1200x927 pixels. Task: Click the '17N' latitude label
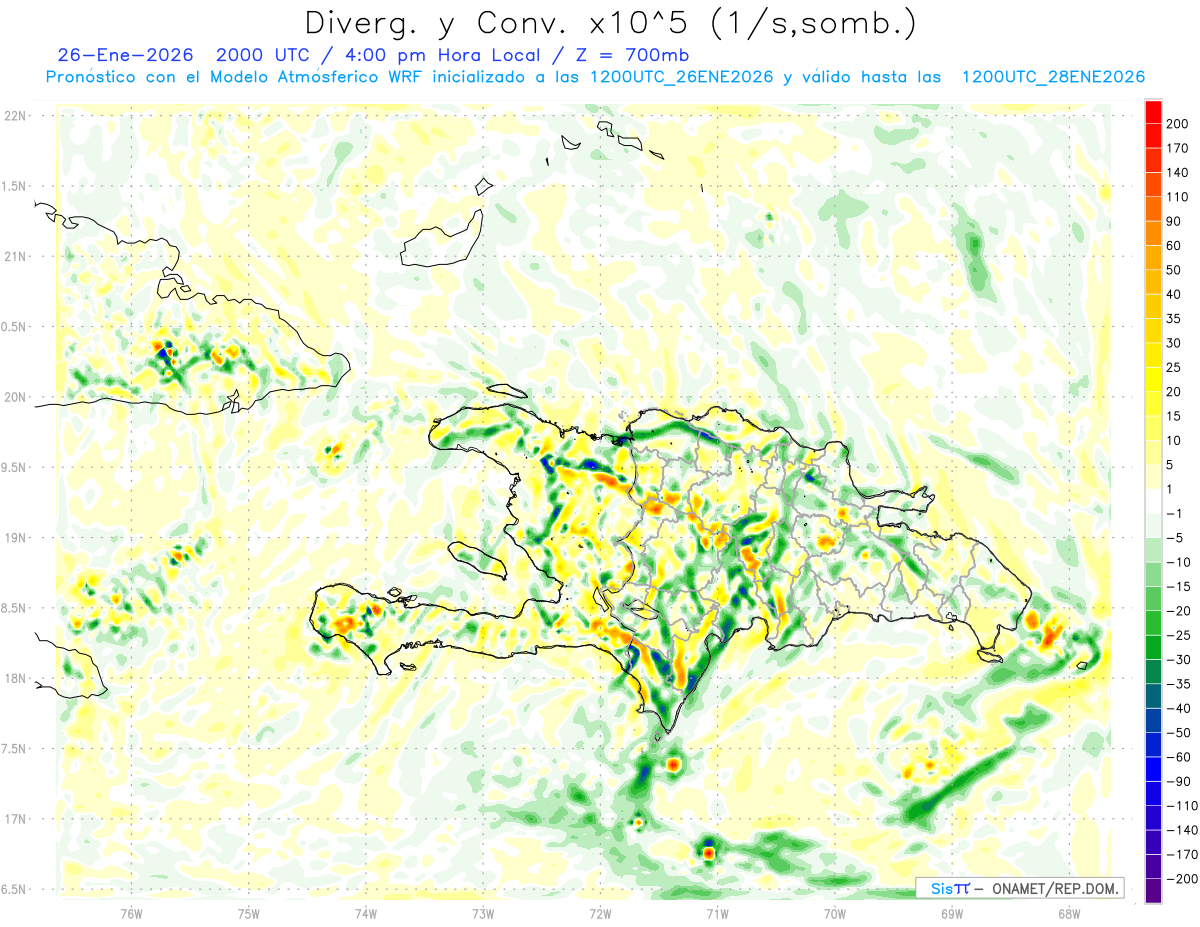[15, 819]
